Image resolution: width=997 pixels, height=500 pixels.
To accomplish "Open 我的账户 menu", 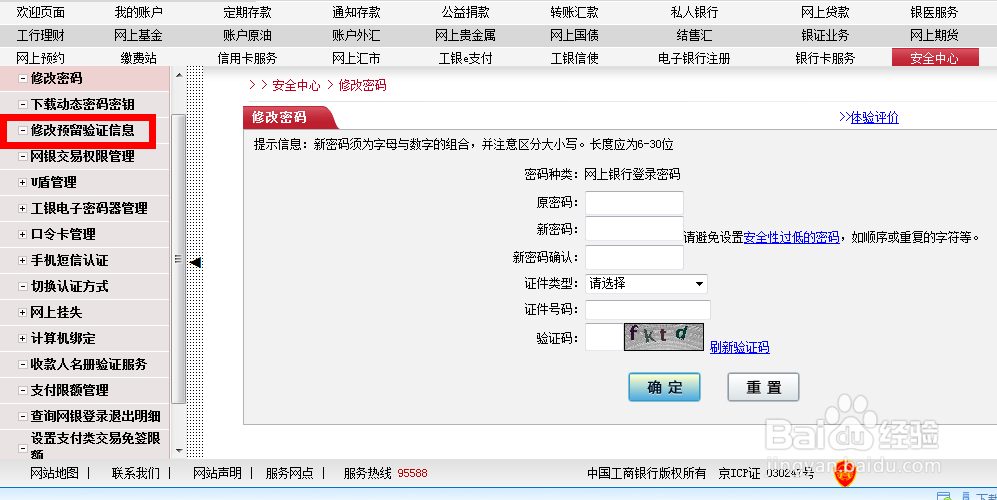I will 138,12.
